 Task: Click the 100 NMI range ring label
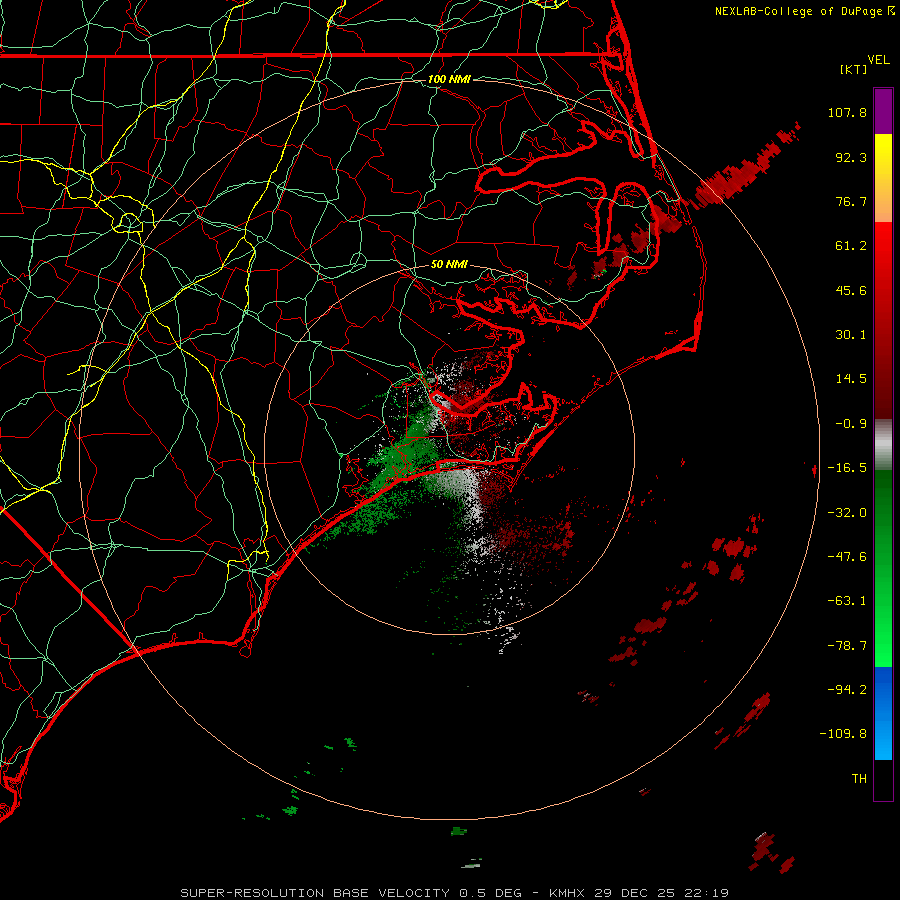pyautogui.click(x=449, y=79)
